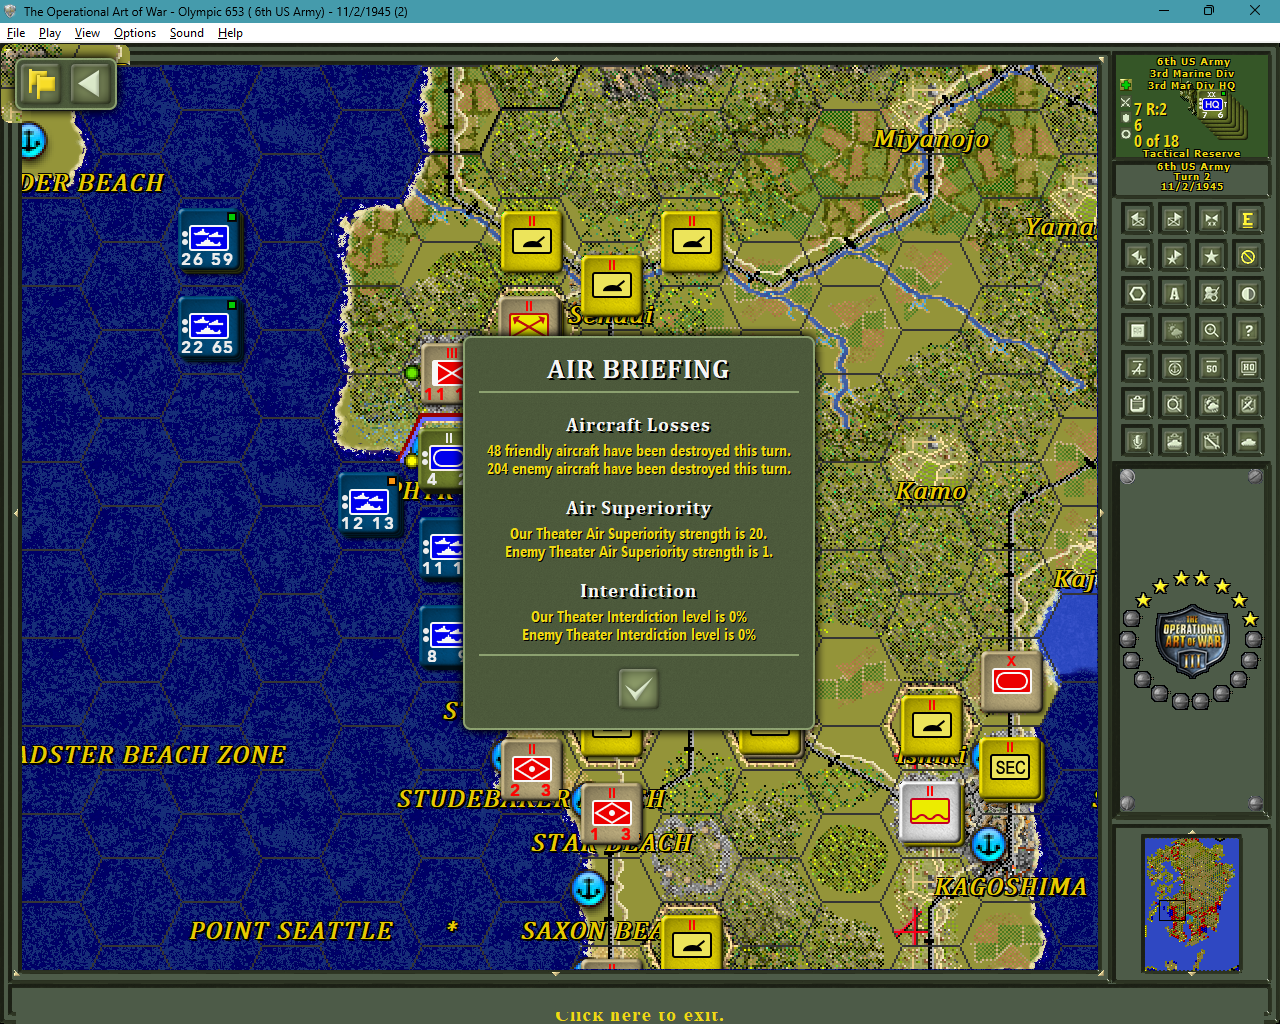Click the tank silhouette icon
This screenshot has height=1024, width=1280.
point(1248,441)
